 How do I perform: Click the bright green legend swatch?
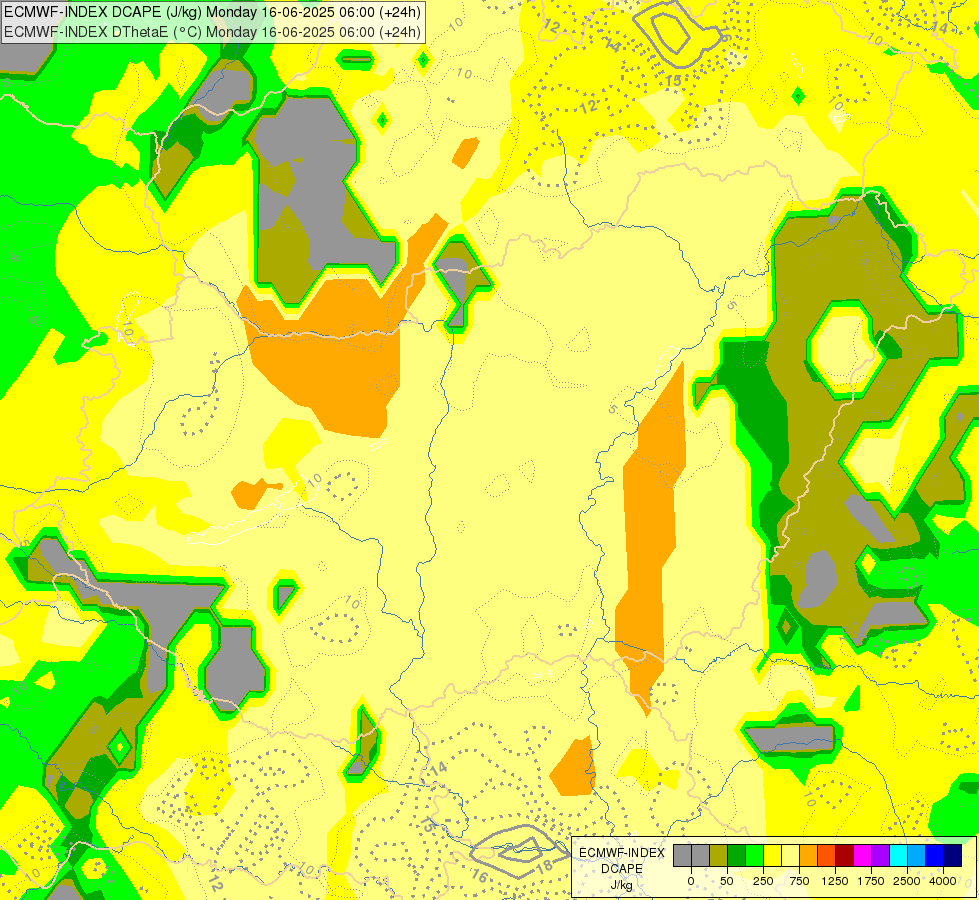754,855
